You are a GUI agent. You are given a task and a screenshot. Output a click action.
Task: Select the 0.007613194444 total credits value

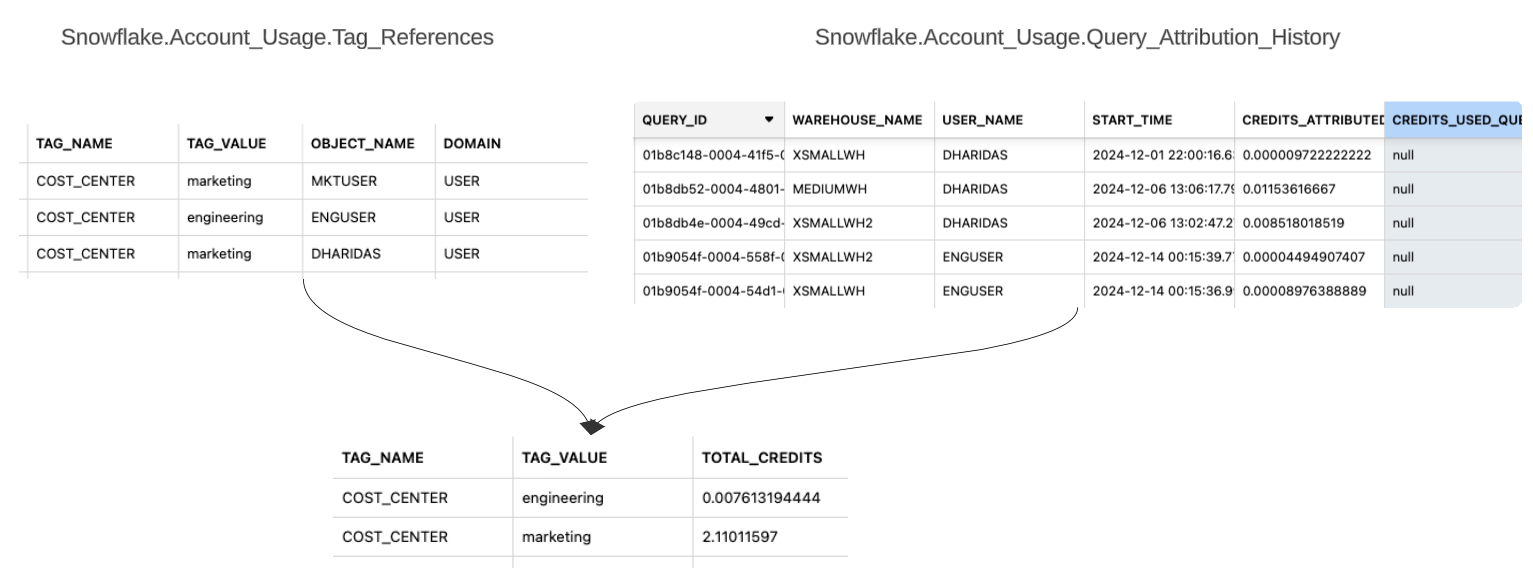coord(761,497)
